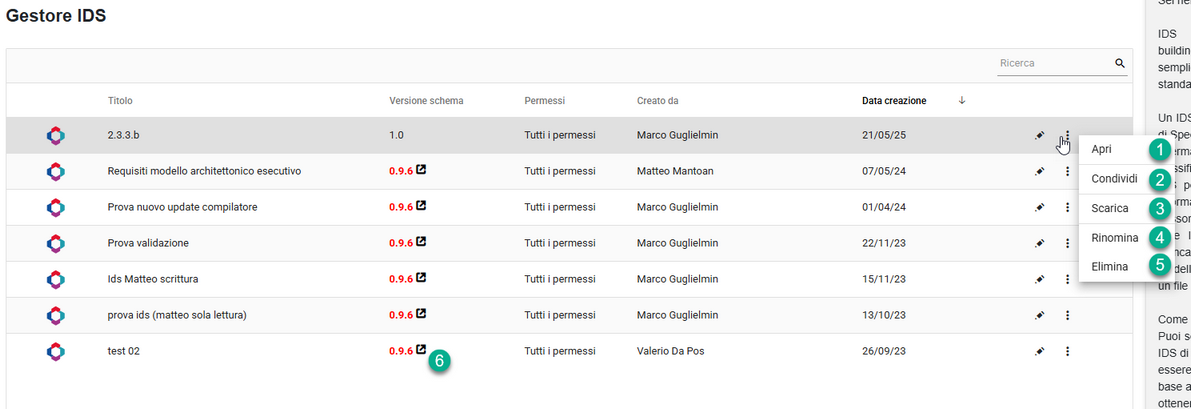Choose Apri from the context menu
This screenshot has width=1191, height=409.
(1102, 149)
